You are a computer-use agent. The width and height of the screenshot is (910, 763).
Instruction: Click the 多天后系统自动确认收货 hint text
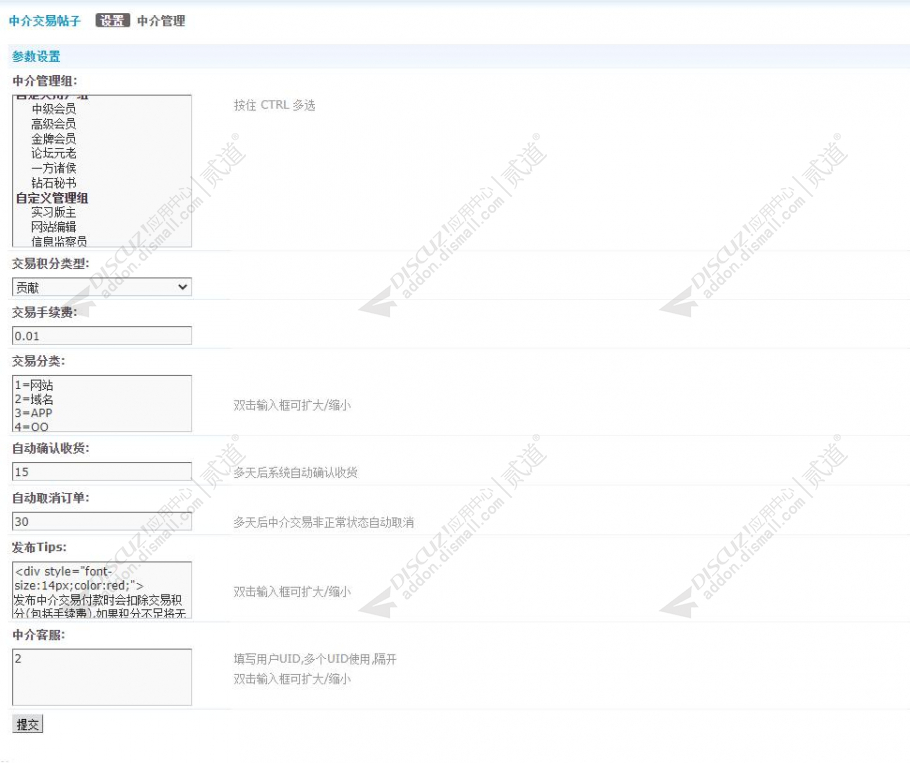click(x=295, y=472)
